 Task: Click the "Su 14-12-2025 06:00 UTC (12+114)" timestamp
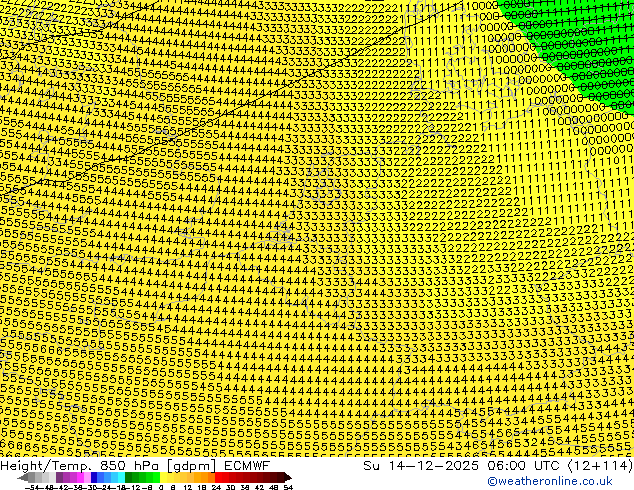coord(498,465)
